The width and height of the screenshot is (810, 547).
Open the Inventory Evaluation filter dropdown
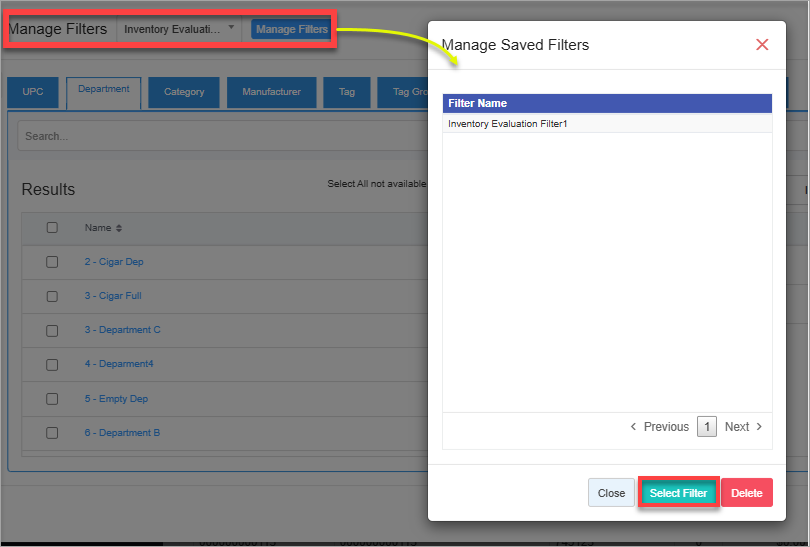coord(179,29)
